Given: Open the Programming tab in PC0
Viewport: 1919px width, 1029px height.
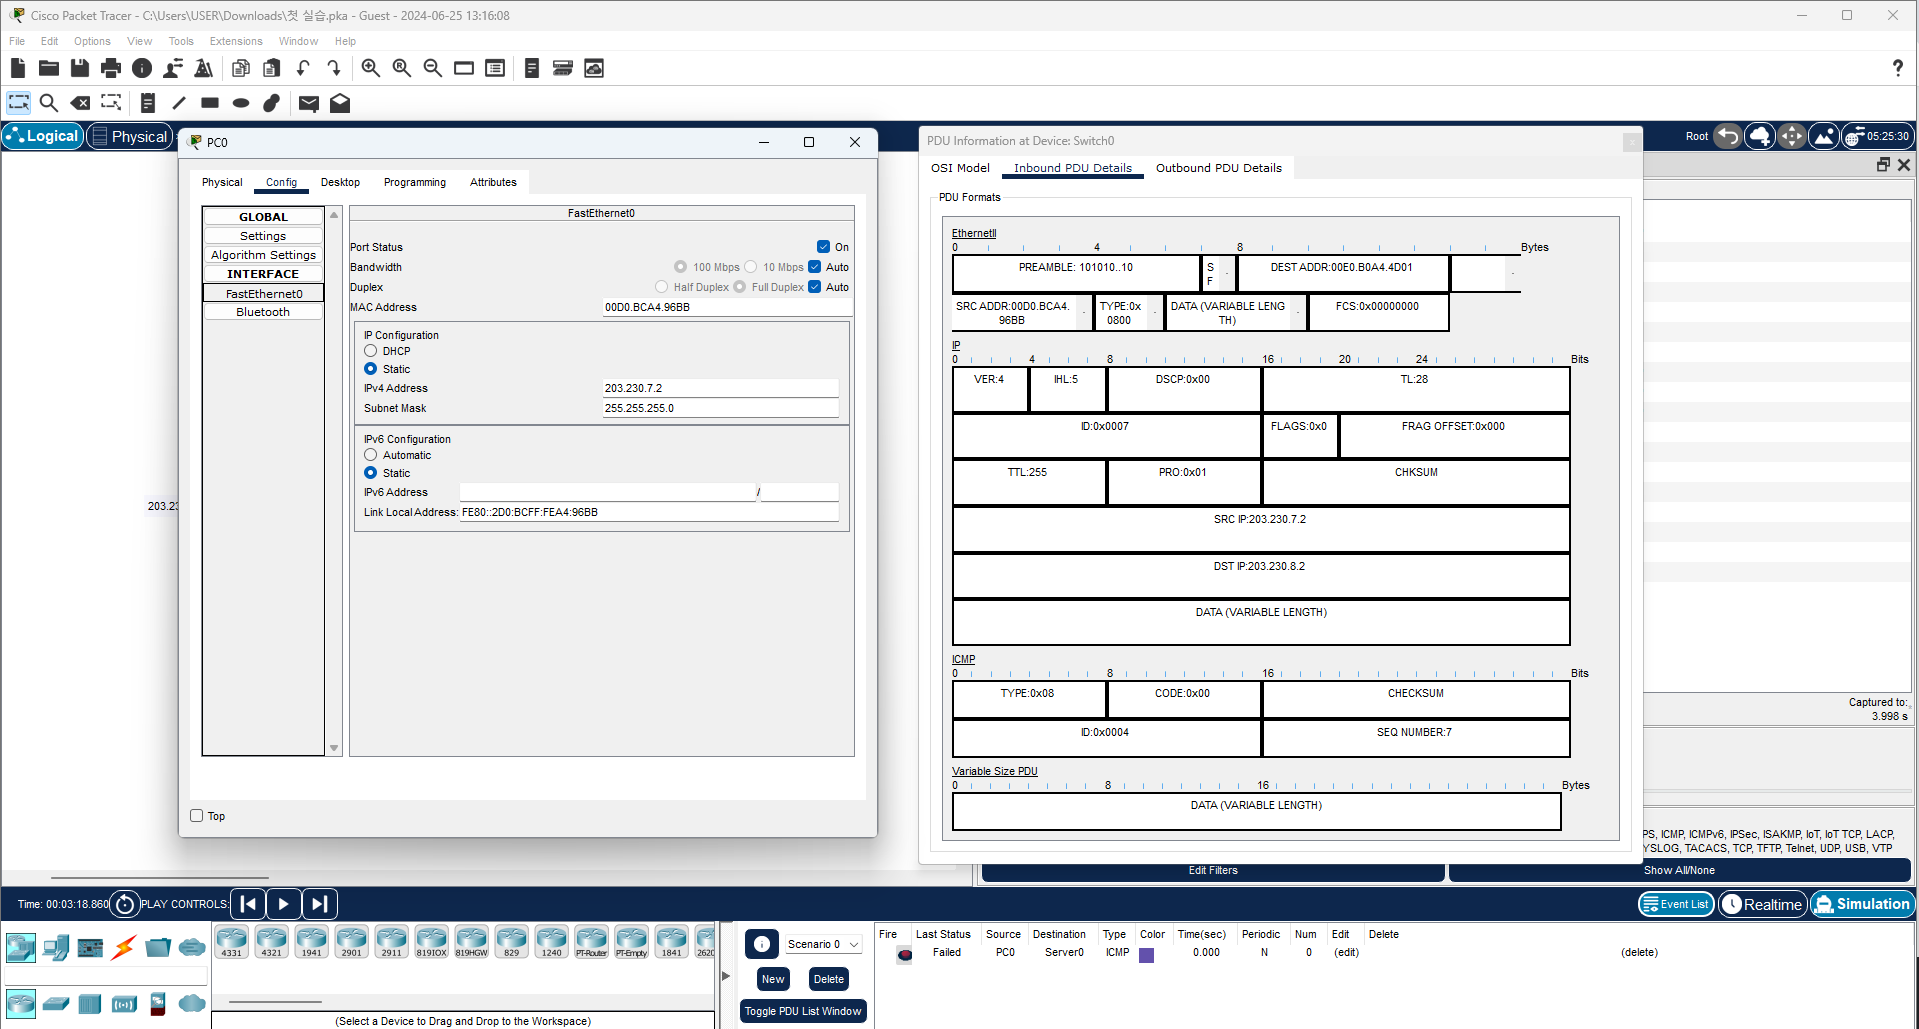Looking at the screenshot, I should click(x=415, y=182).
